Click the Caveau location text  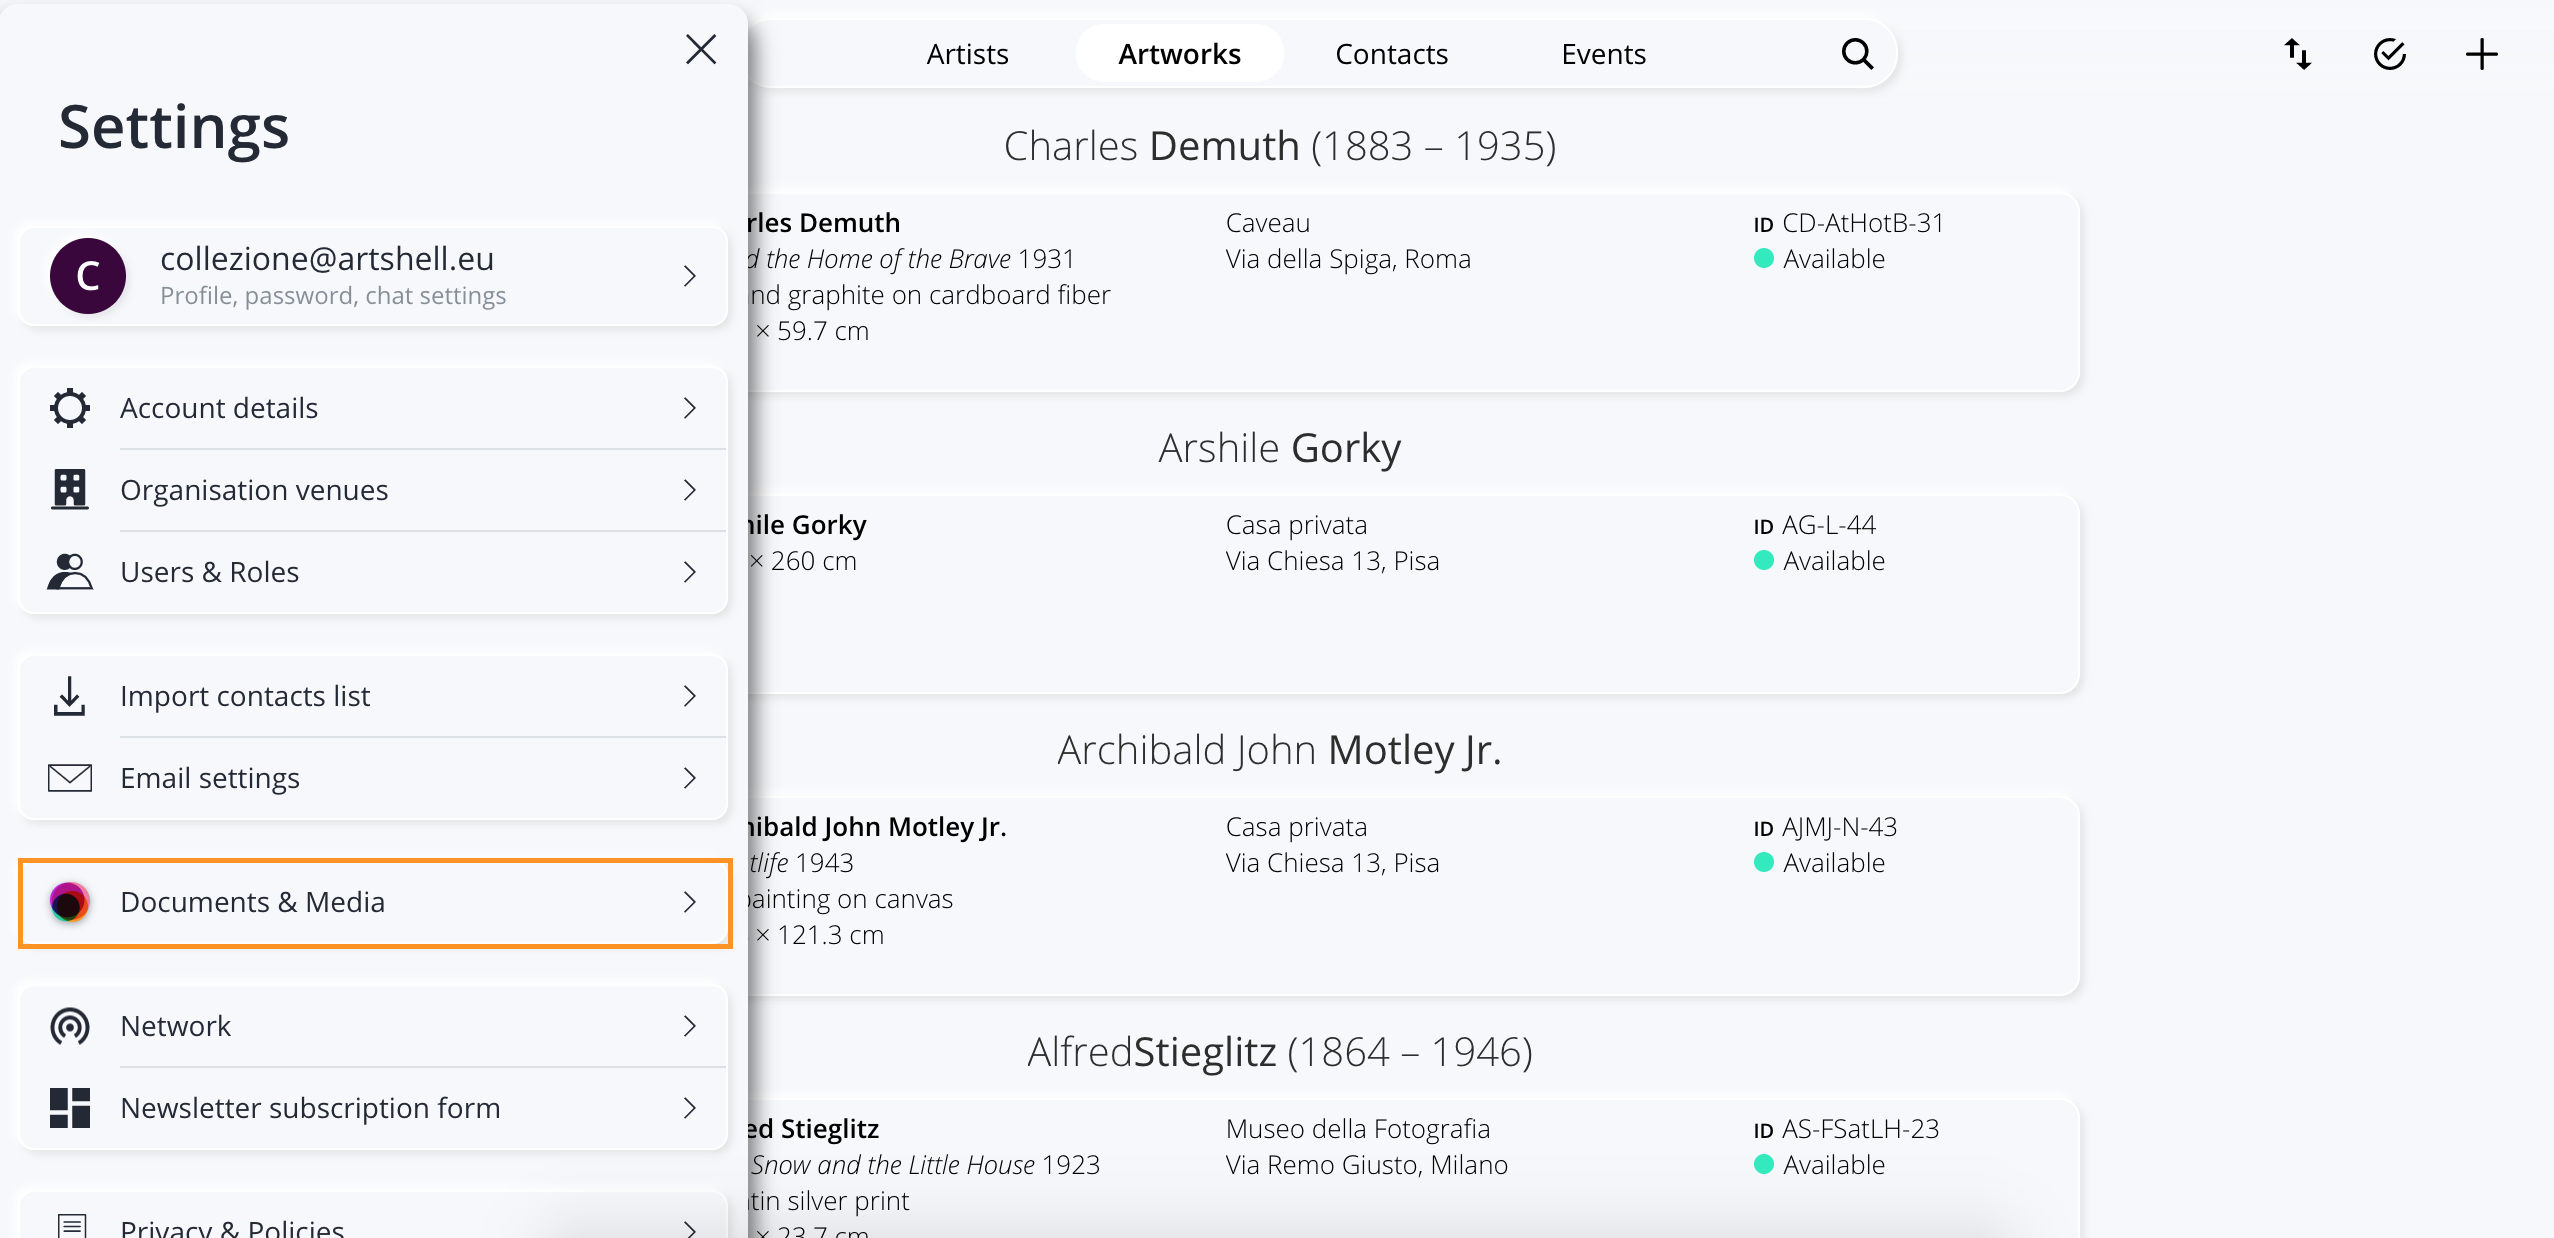point(1268,223)
